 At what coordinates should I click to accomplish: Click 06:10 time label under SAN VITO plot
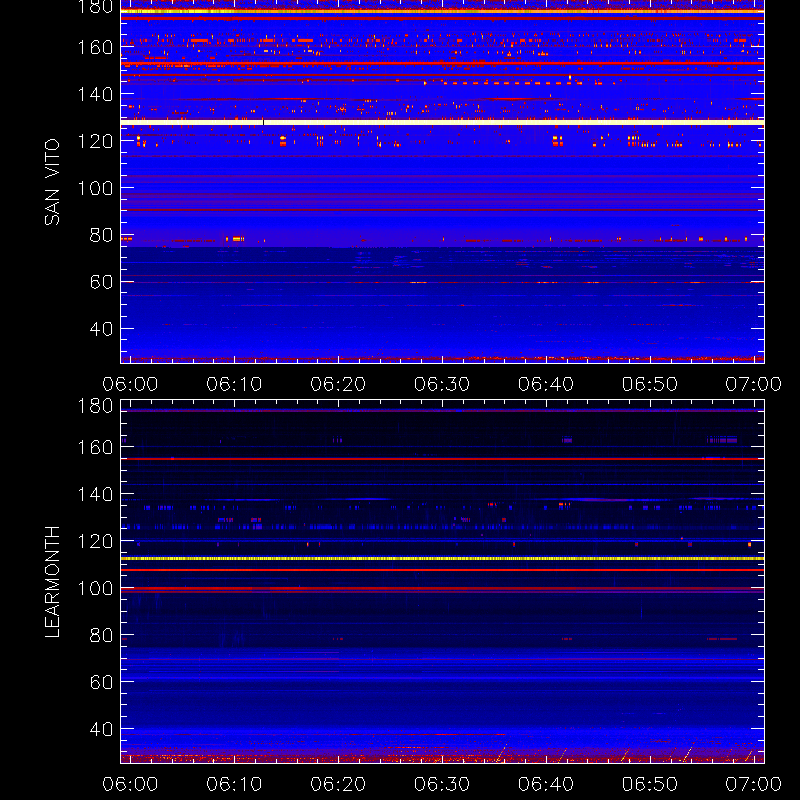[234, 384]
